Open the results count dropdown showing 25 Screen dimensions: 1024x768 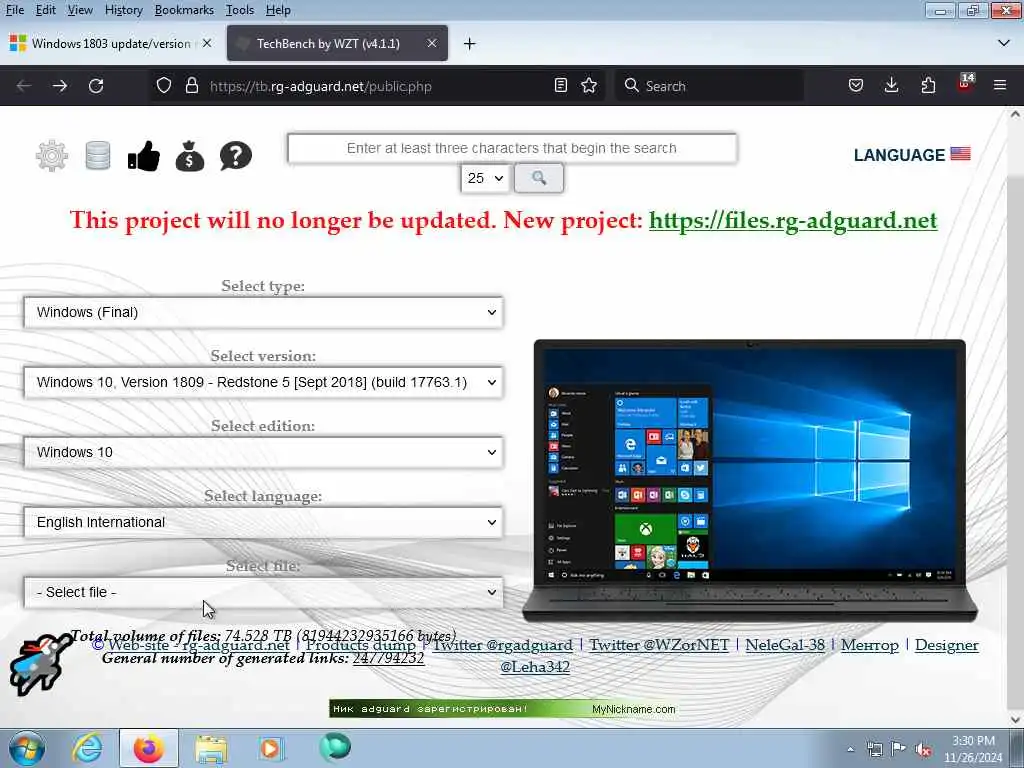pyautogui.click(x=485, y=178)
